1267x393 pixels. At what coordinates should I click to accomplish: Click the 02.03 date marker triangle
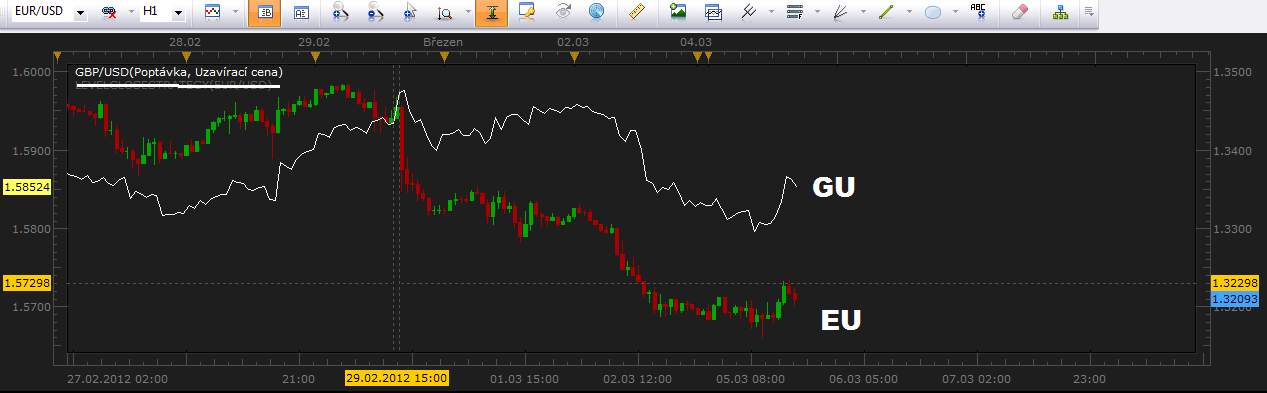[x=573, y=56]
